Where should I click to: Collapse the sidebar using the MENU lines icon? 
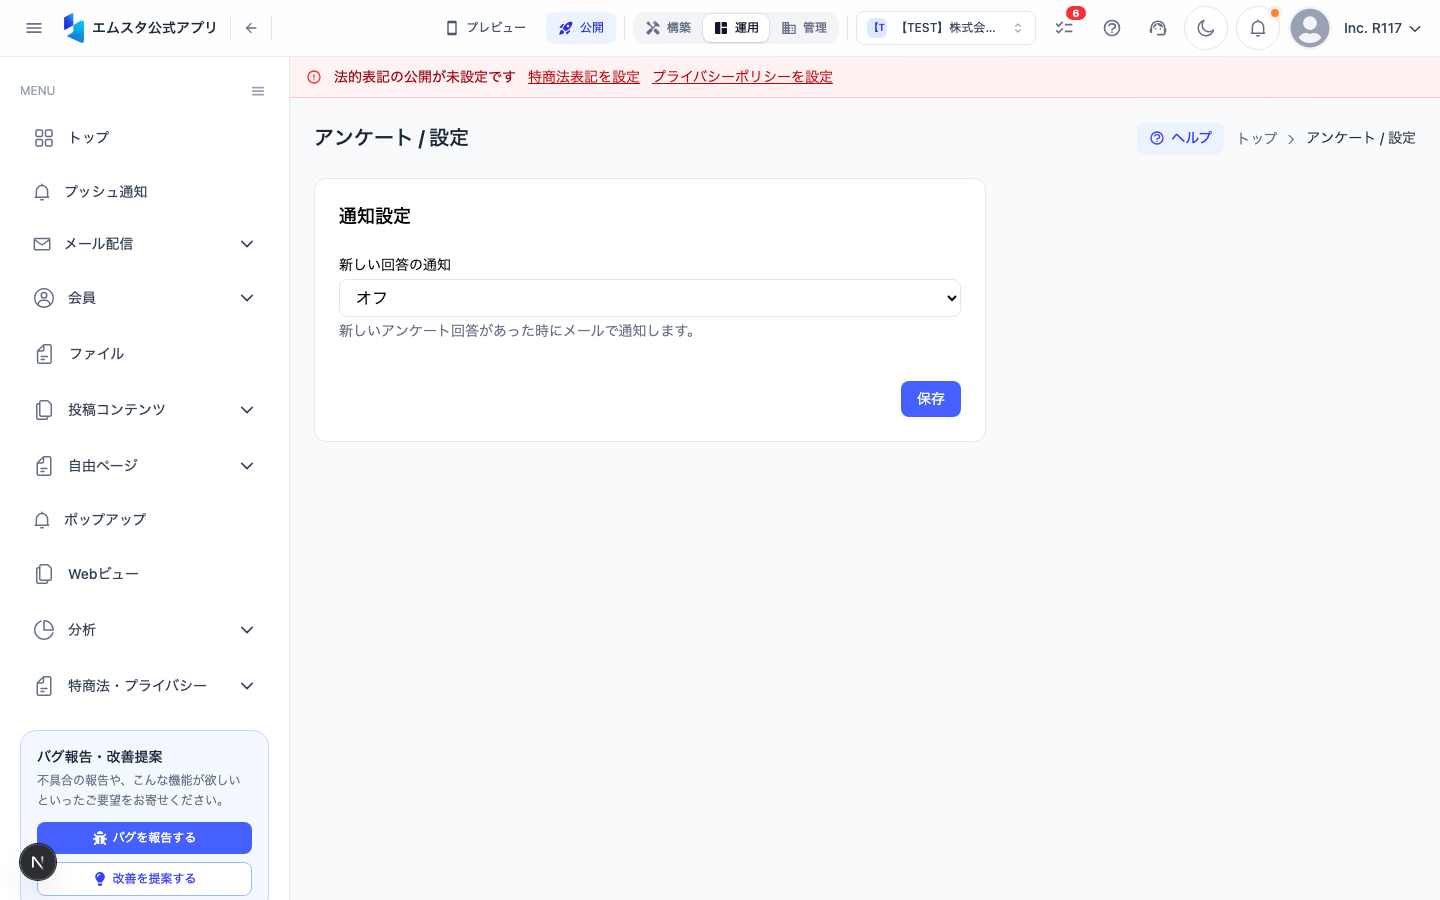pyautogui.click(x=258, y=91)
